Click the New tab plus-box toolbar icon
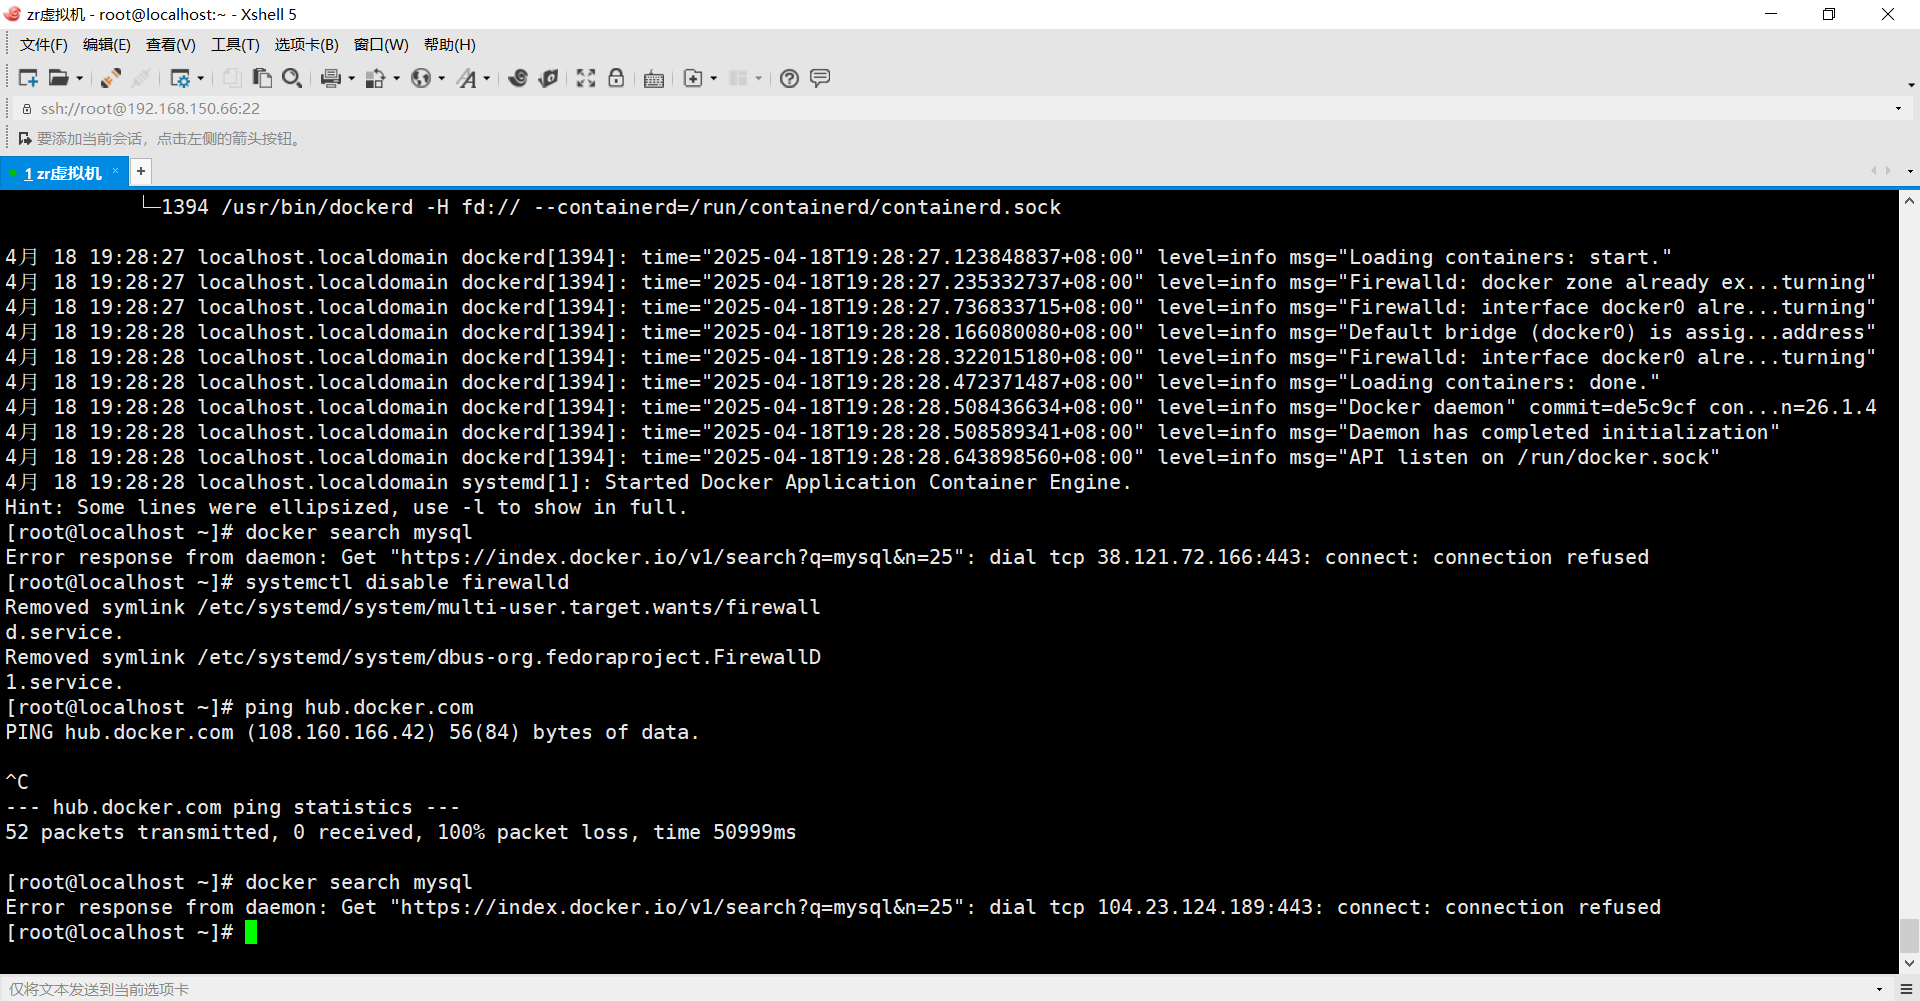The image size is (1920, 1001). coord(693,78)
